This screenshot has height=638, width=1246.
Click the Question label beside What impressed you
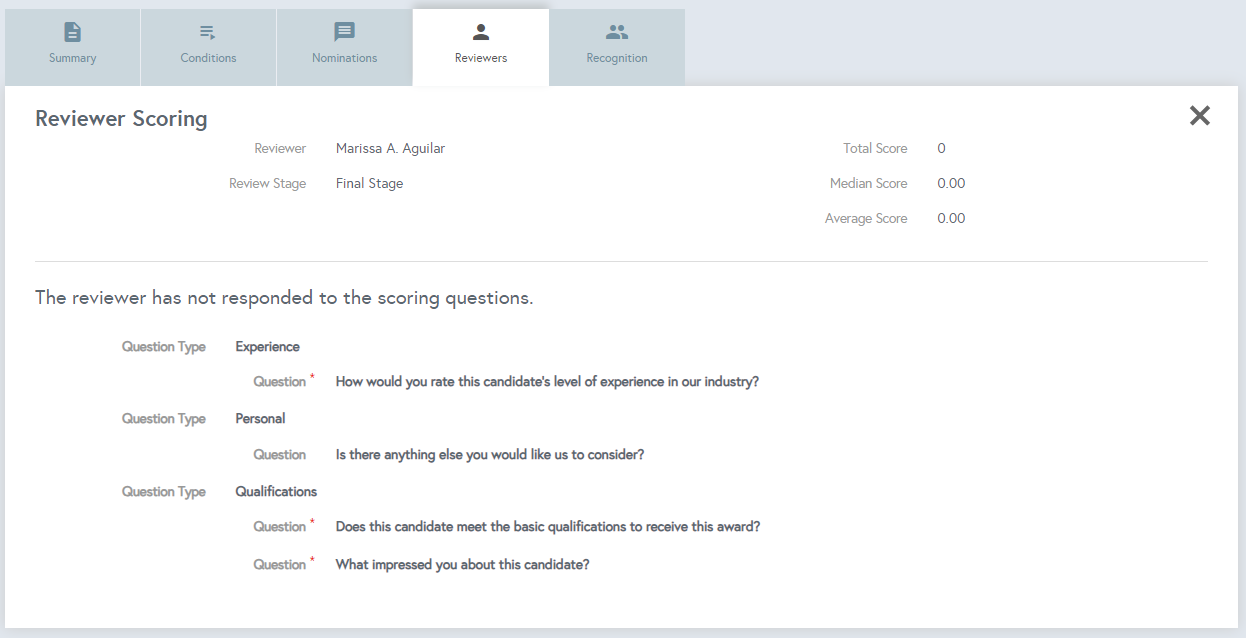279,565
